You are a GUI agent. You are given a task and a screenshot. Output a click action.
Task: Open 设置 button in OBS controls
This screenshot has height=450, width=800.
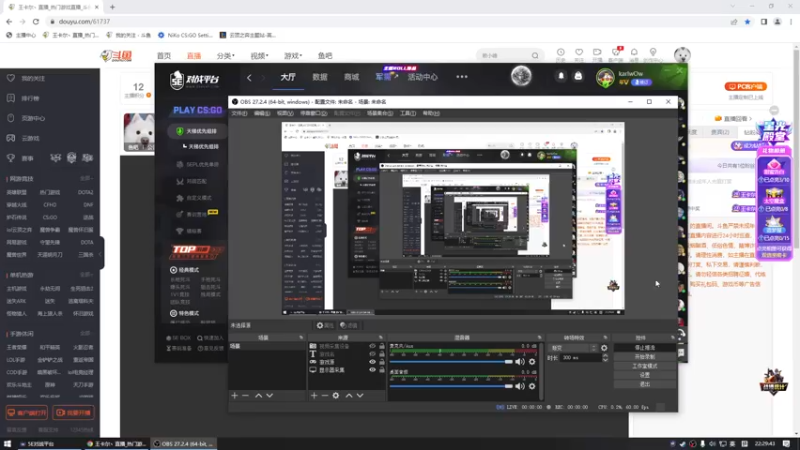[x=644, y=375]
